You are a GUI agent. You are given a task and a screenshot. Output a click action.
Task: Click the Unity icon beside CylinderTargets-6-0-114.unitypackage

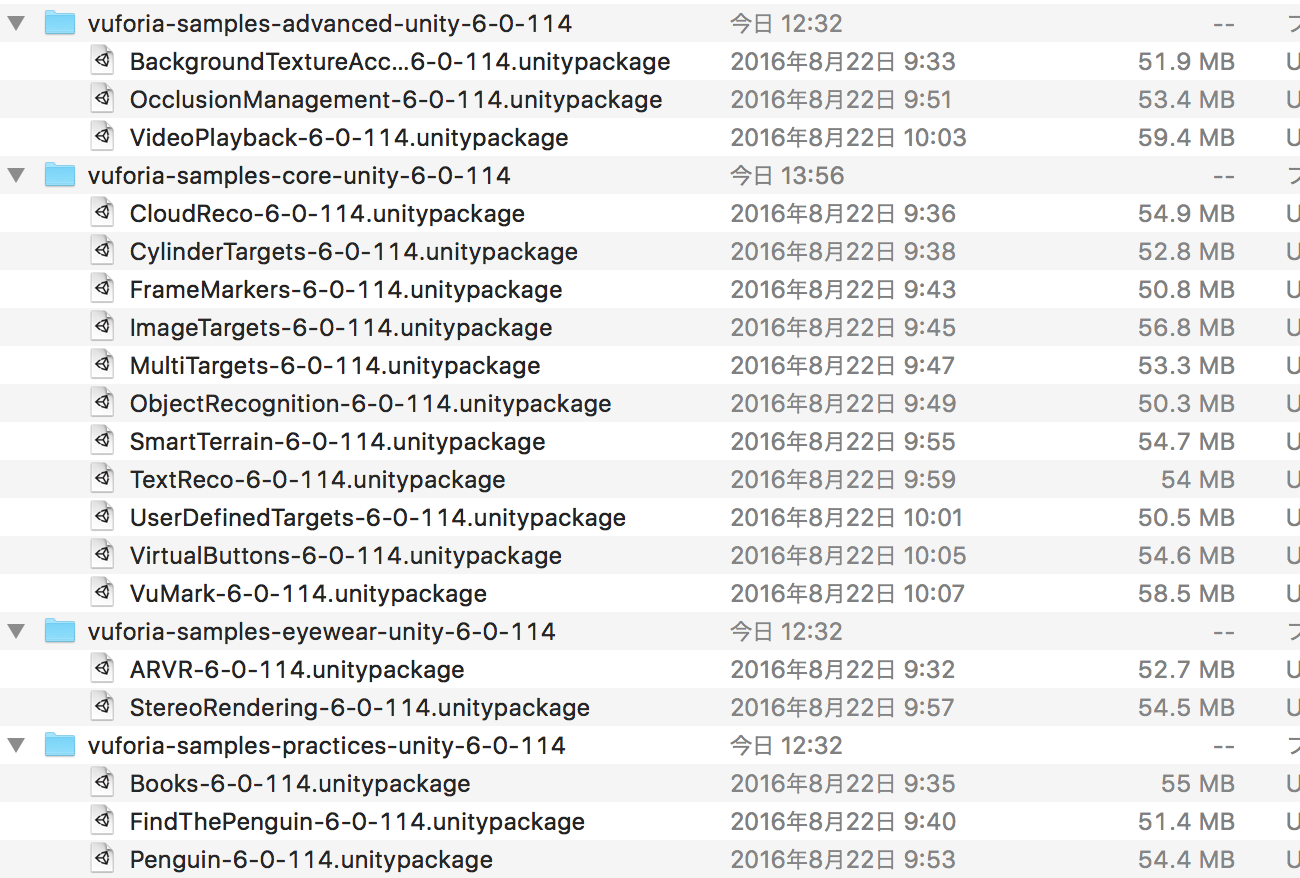coord(102,252)
